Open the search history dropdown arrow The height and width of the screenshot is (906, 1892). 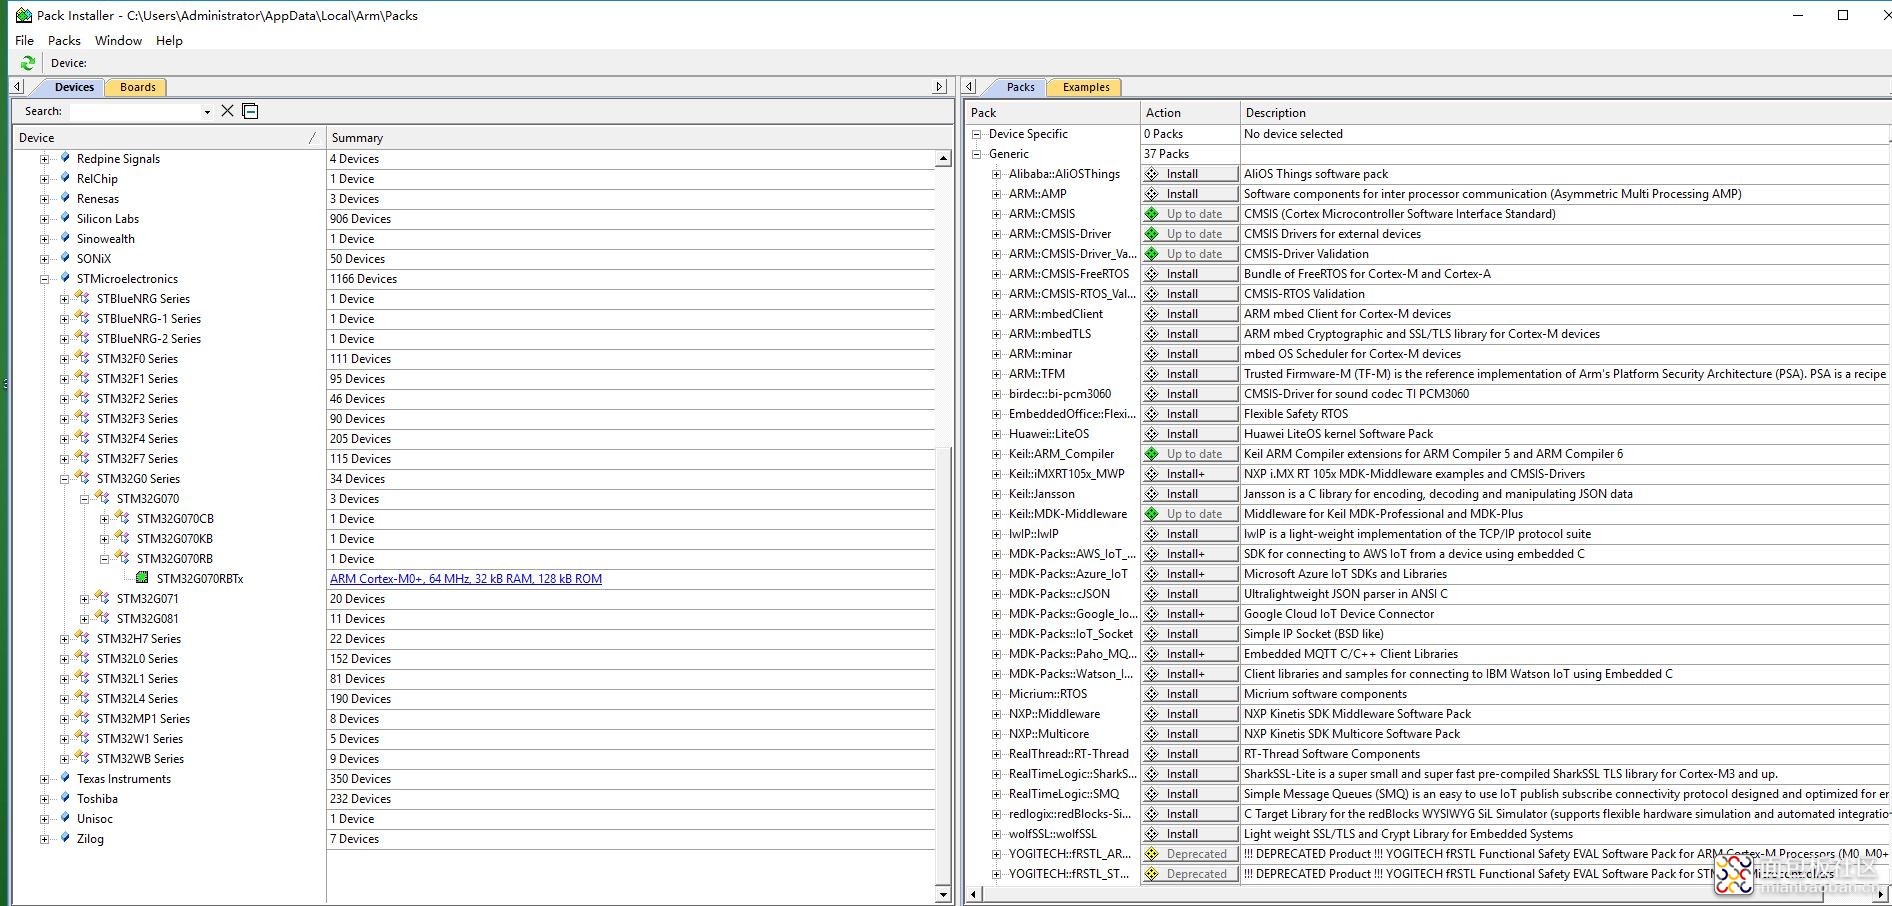(207, 112)
